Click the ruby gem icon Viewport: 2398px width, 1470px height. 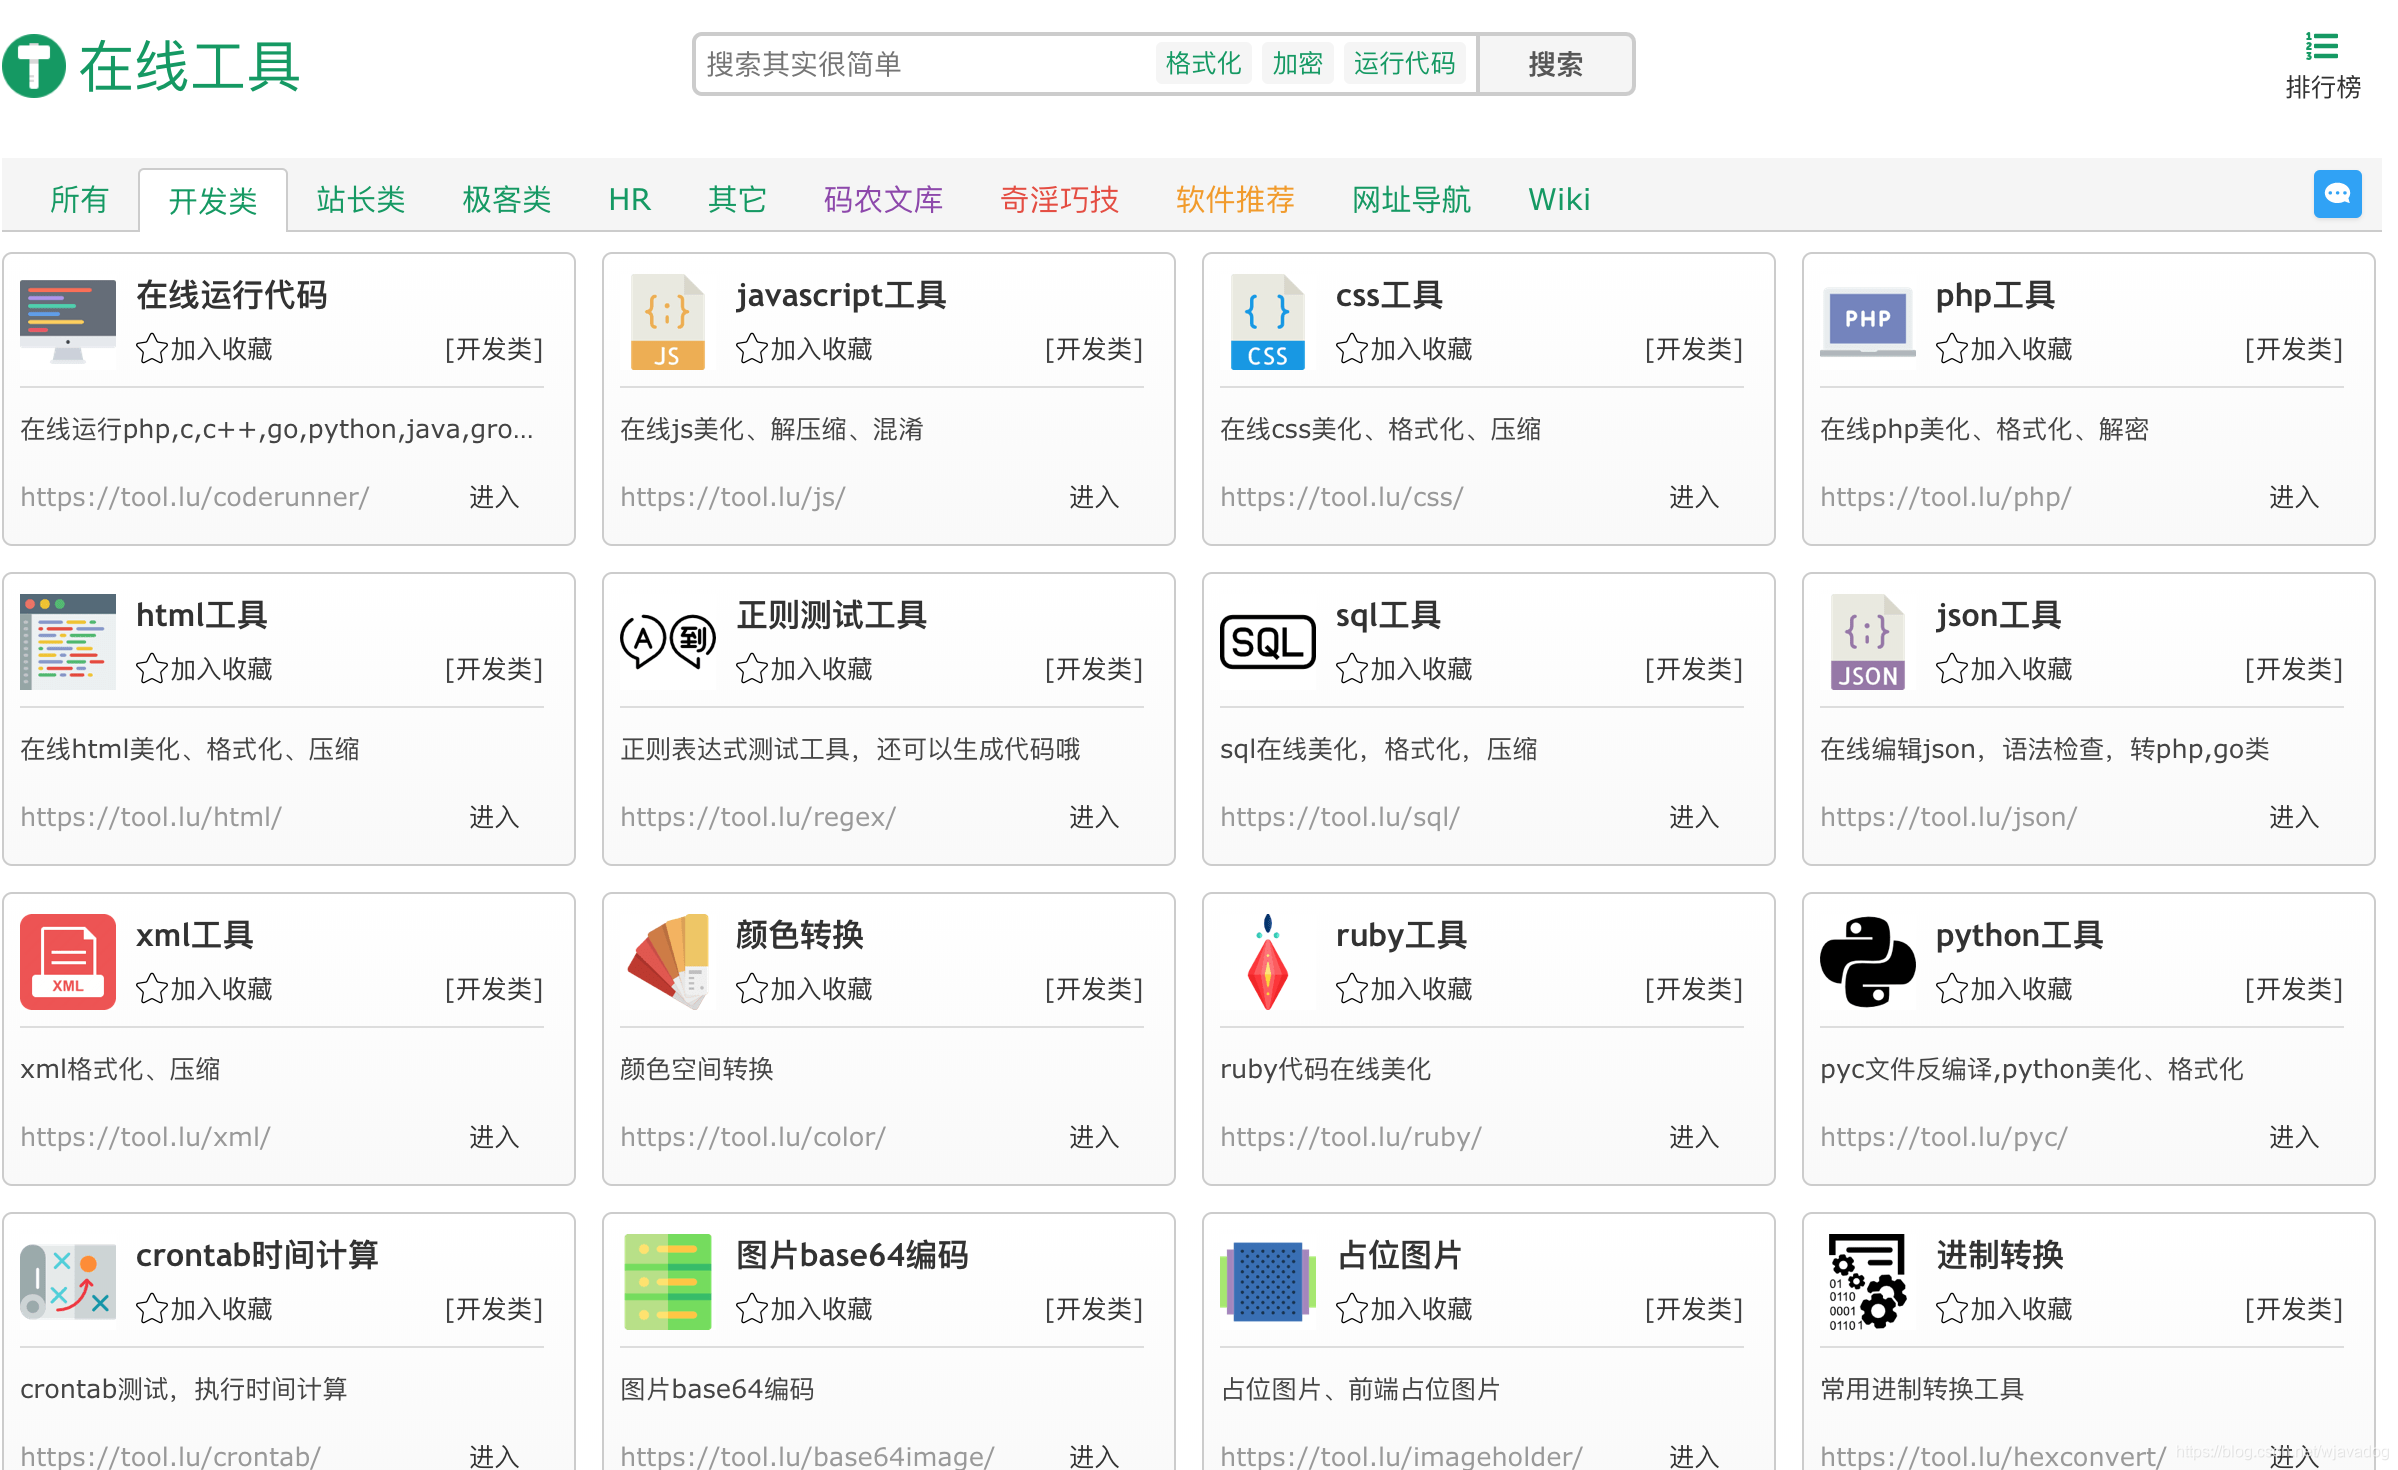pos(1268,962)
